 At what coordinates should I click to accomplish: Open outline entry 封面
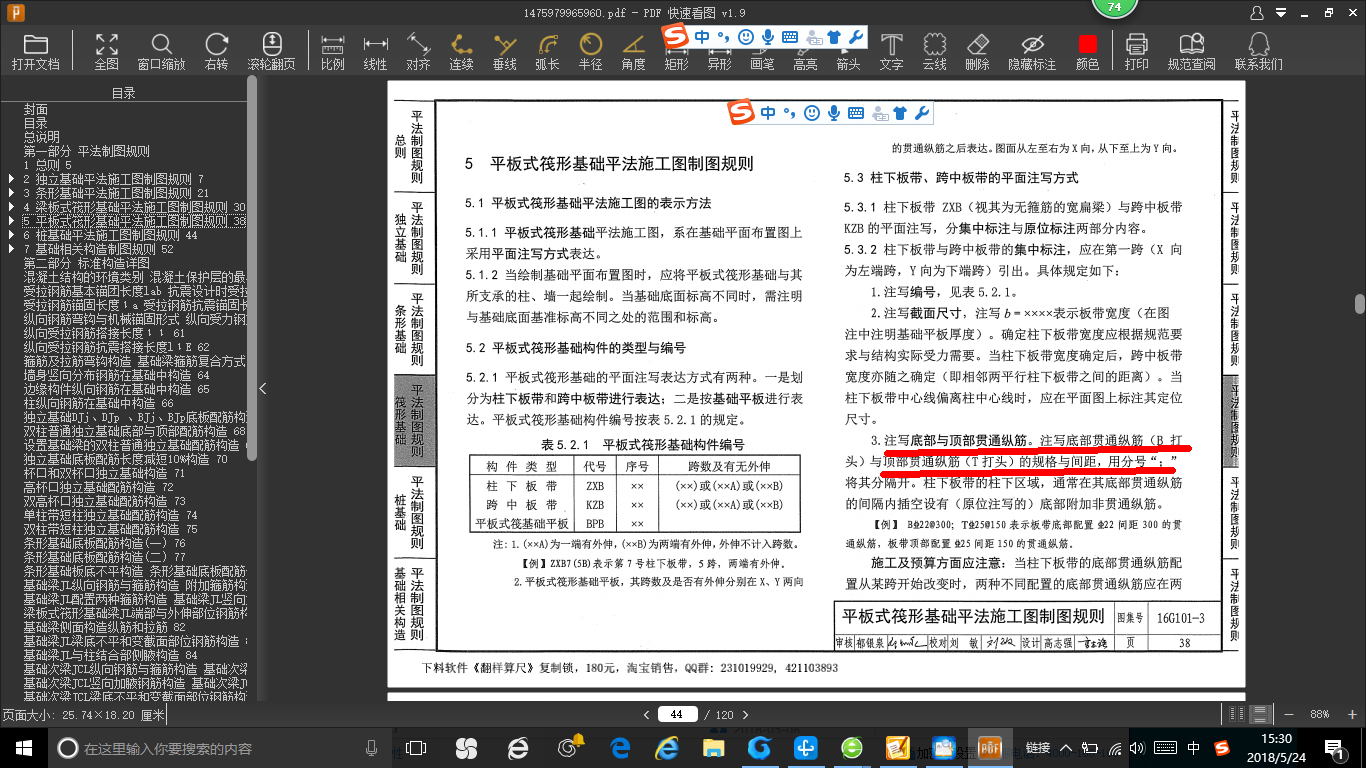(36, 109)
